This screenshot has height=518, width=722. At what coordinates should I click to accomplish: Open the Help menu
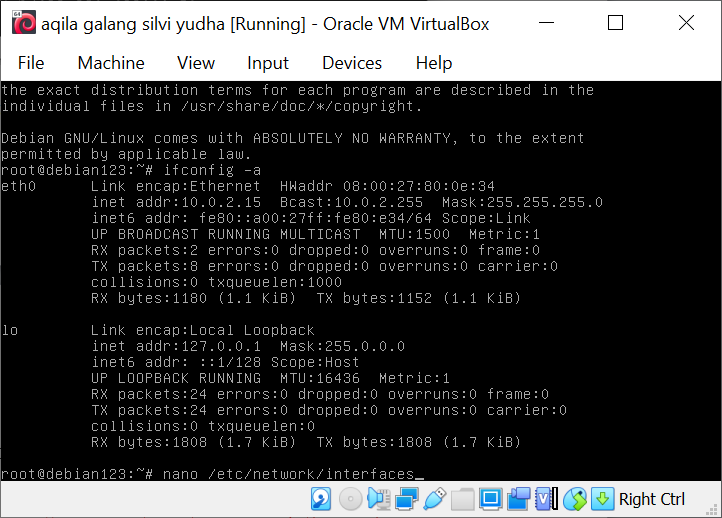(434, 63)
